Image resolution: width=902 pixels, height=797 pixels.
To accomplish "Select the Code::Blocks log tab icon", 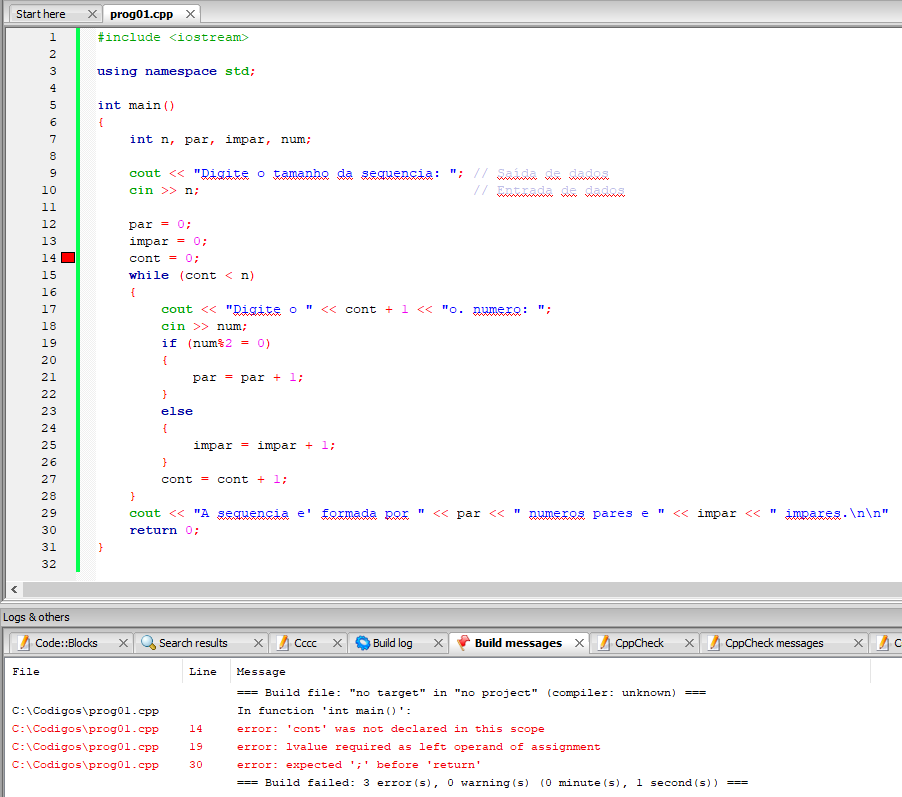I will pos(22,643).
